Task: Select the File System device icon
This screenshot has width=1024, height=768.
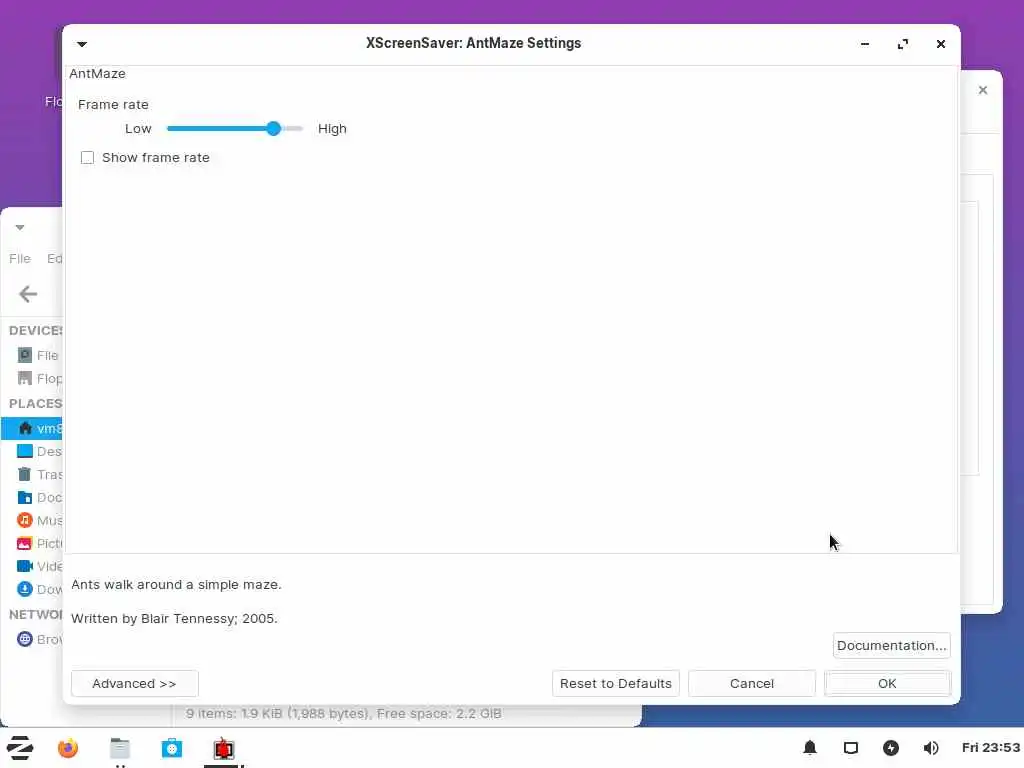Action: (x=25, y=355)
